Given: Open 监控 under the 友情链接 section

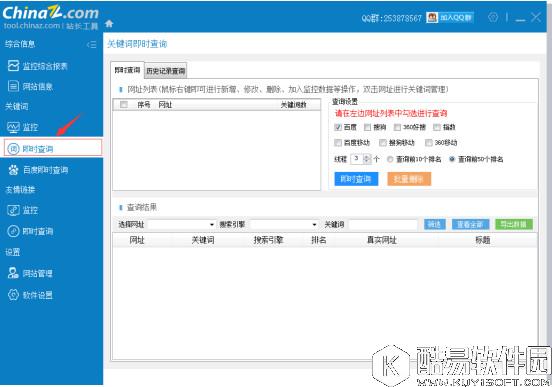Looking at the screenshot, I should pyautogui.click(x=23, y=210).
